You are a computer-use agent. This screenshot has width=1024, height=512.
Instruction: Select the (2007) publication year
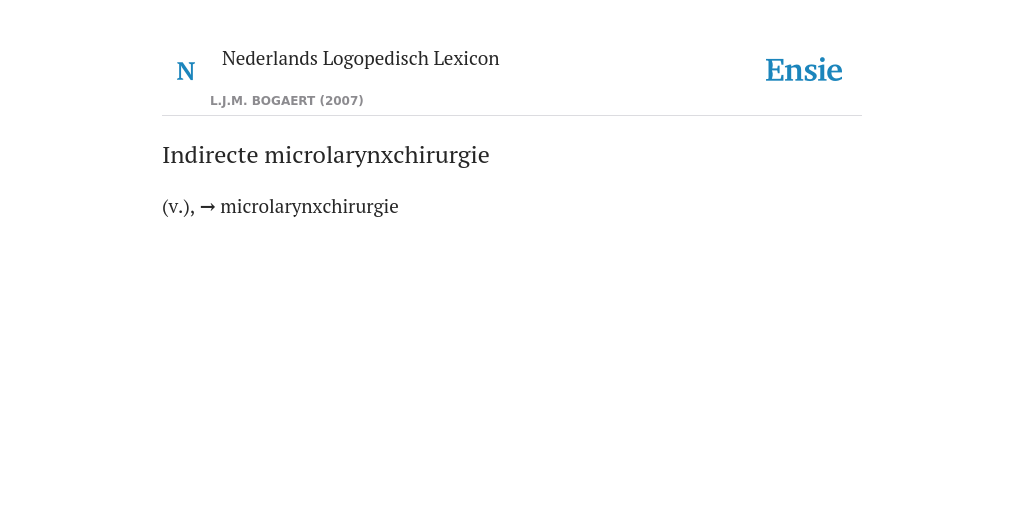(342, 101)
